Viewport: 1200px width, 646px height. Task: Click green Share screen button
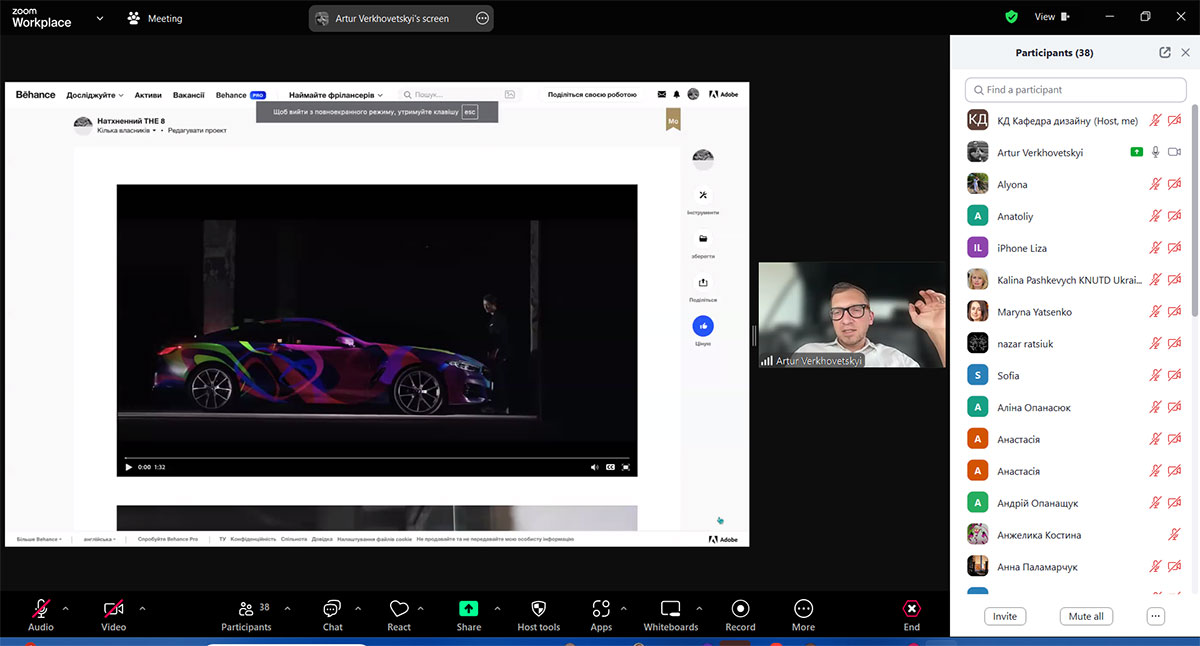tap(469, 613)
